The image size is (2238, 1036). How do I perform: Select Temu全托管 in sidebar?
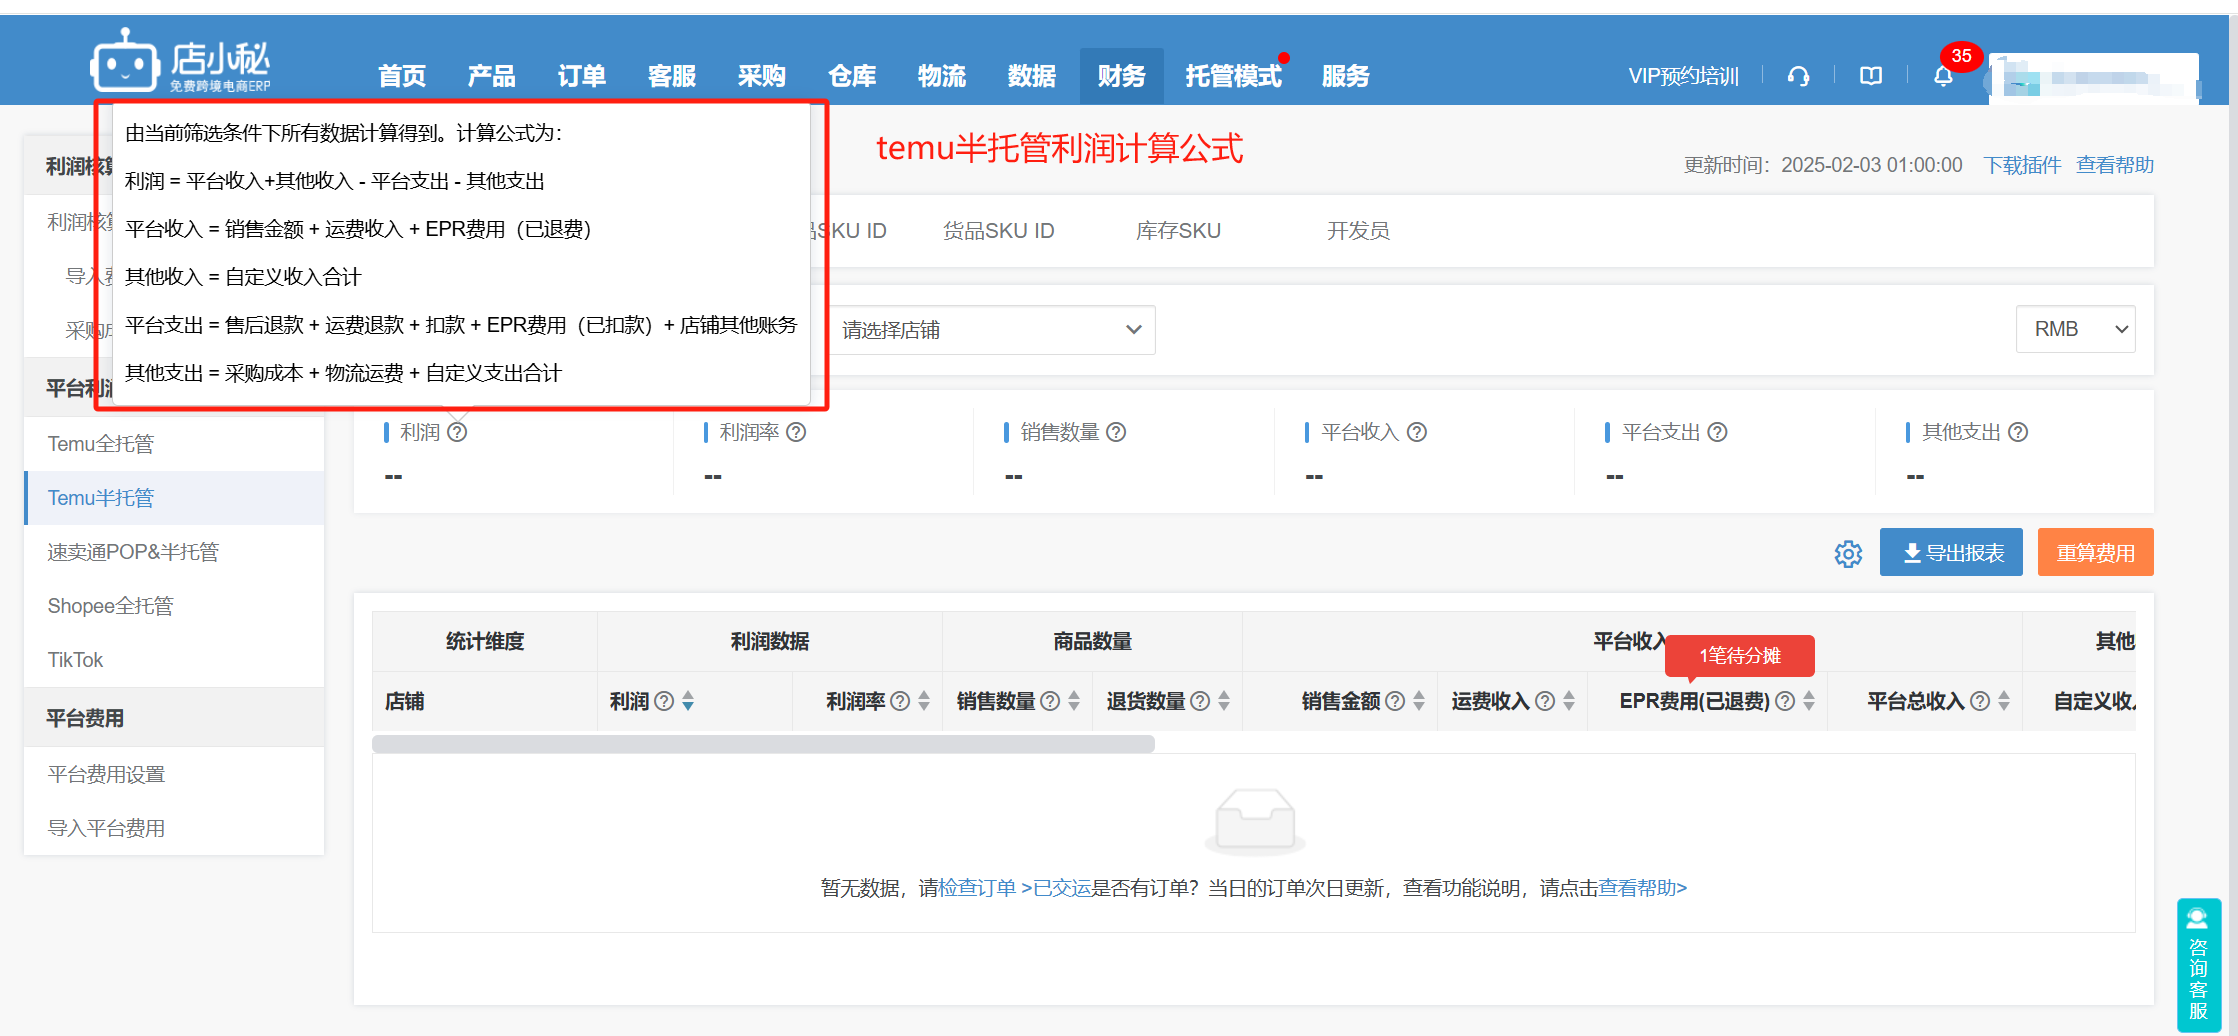[174, 444]
